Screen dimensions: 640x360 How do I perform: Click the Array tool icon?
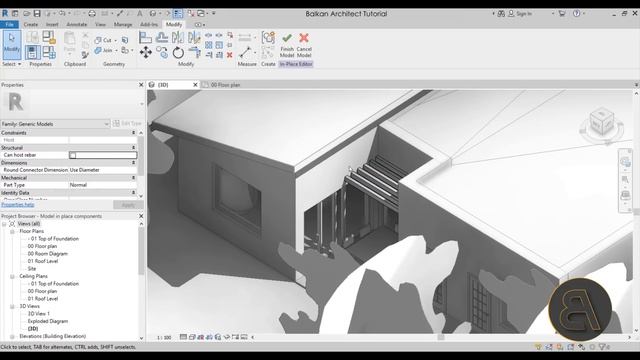(x=209, y=45)
